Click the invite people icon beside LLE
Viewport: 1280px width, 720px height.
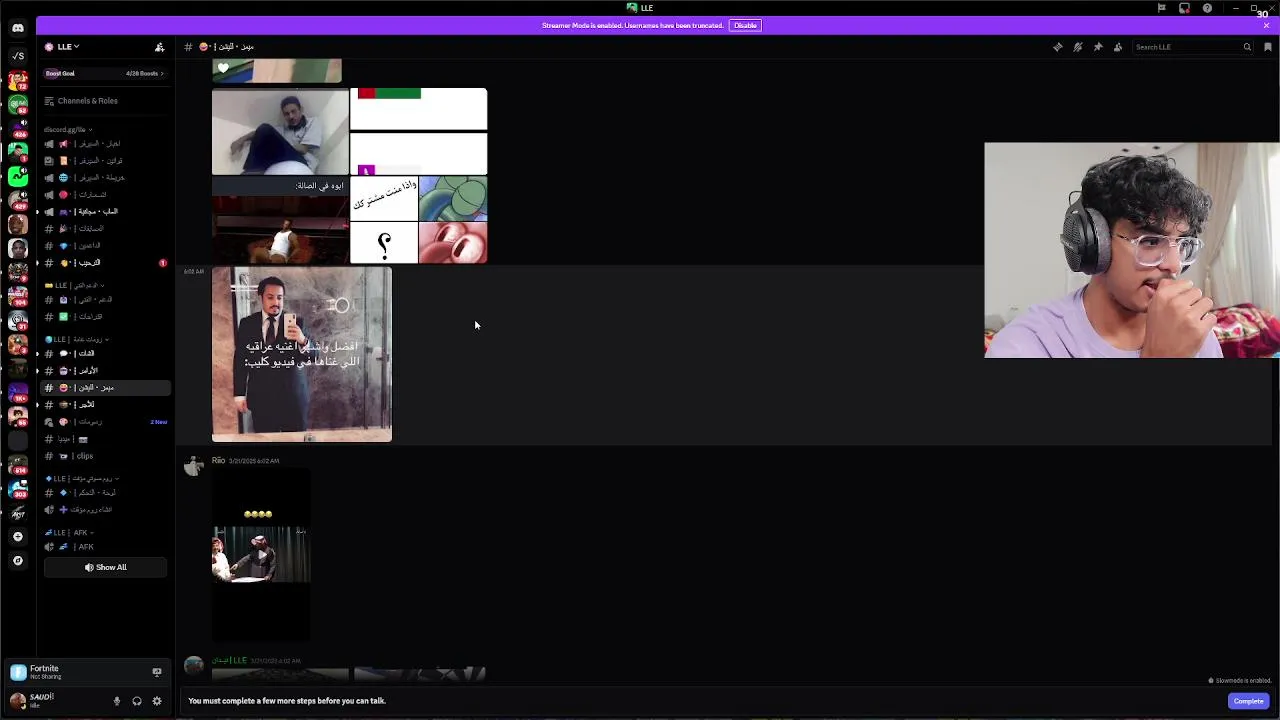159,47
